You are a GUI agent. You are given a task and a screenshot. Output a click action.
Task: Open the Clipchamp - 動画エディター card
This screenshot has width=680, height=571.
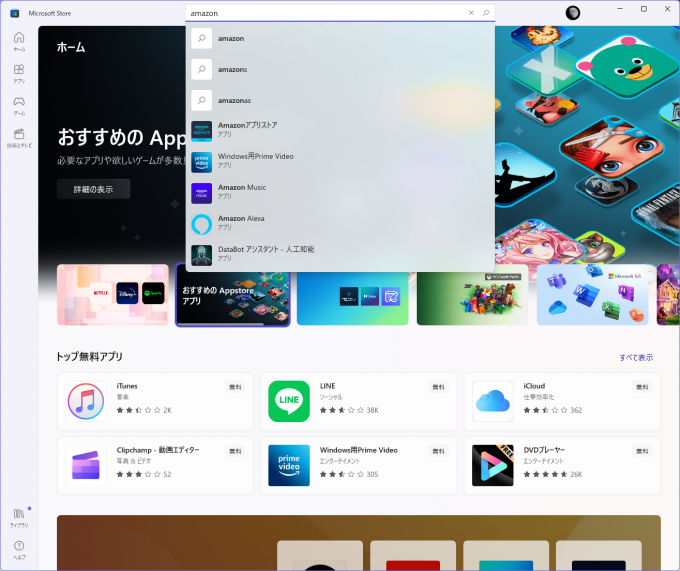point(155,465)
